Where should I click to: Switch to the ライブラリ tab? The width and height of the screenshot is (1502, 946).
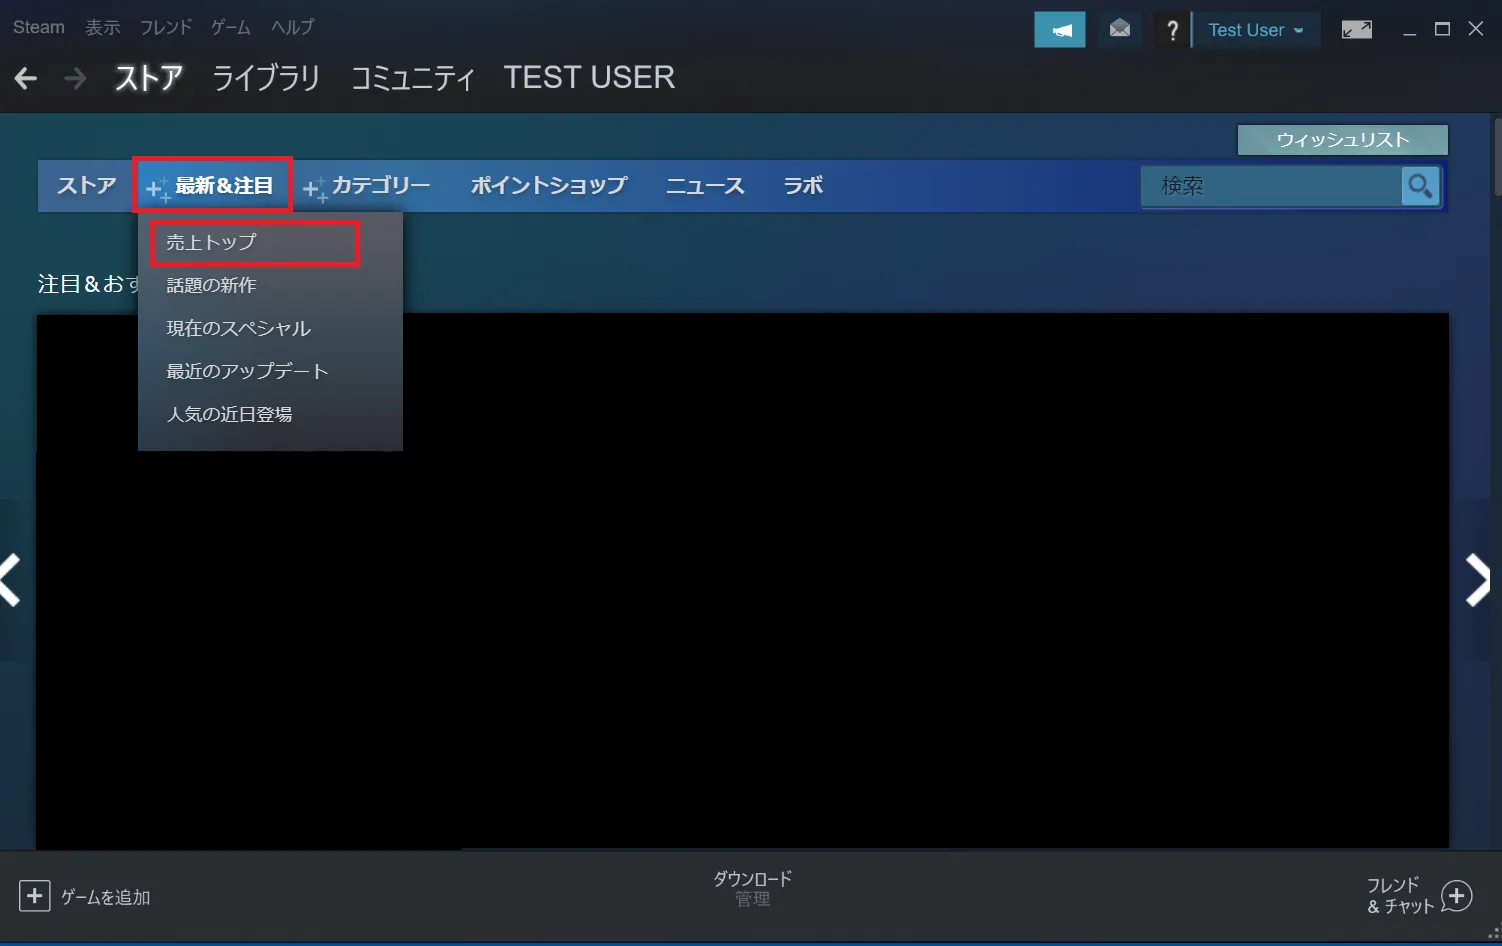click(x=266, y=78)
